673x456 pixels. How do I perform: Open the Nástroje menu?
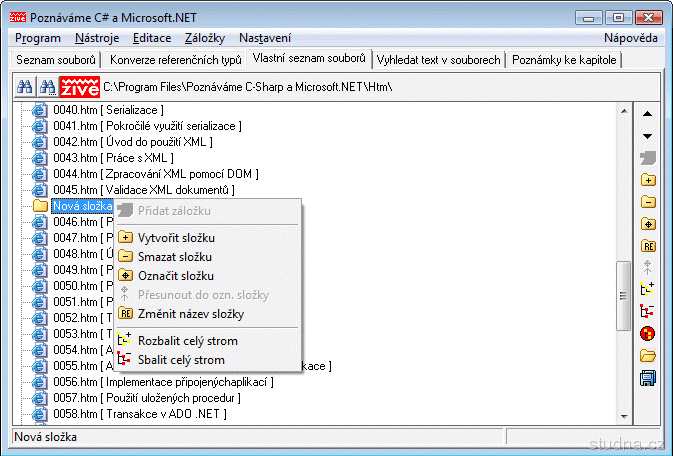97,38
